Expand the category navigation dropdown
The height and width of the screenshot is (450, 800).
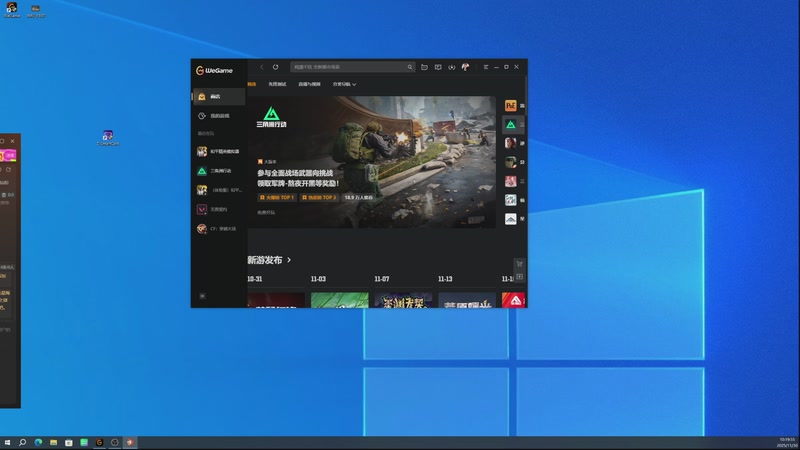click(x=344, y=84)
